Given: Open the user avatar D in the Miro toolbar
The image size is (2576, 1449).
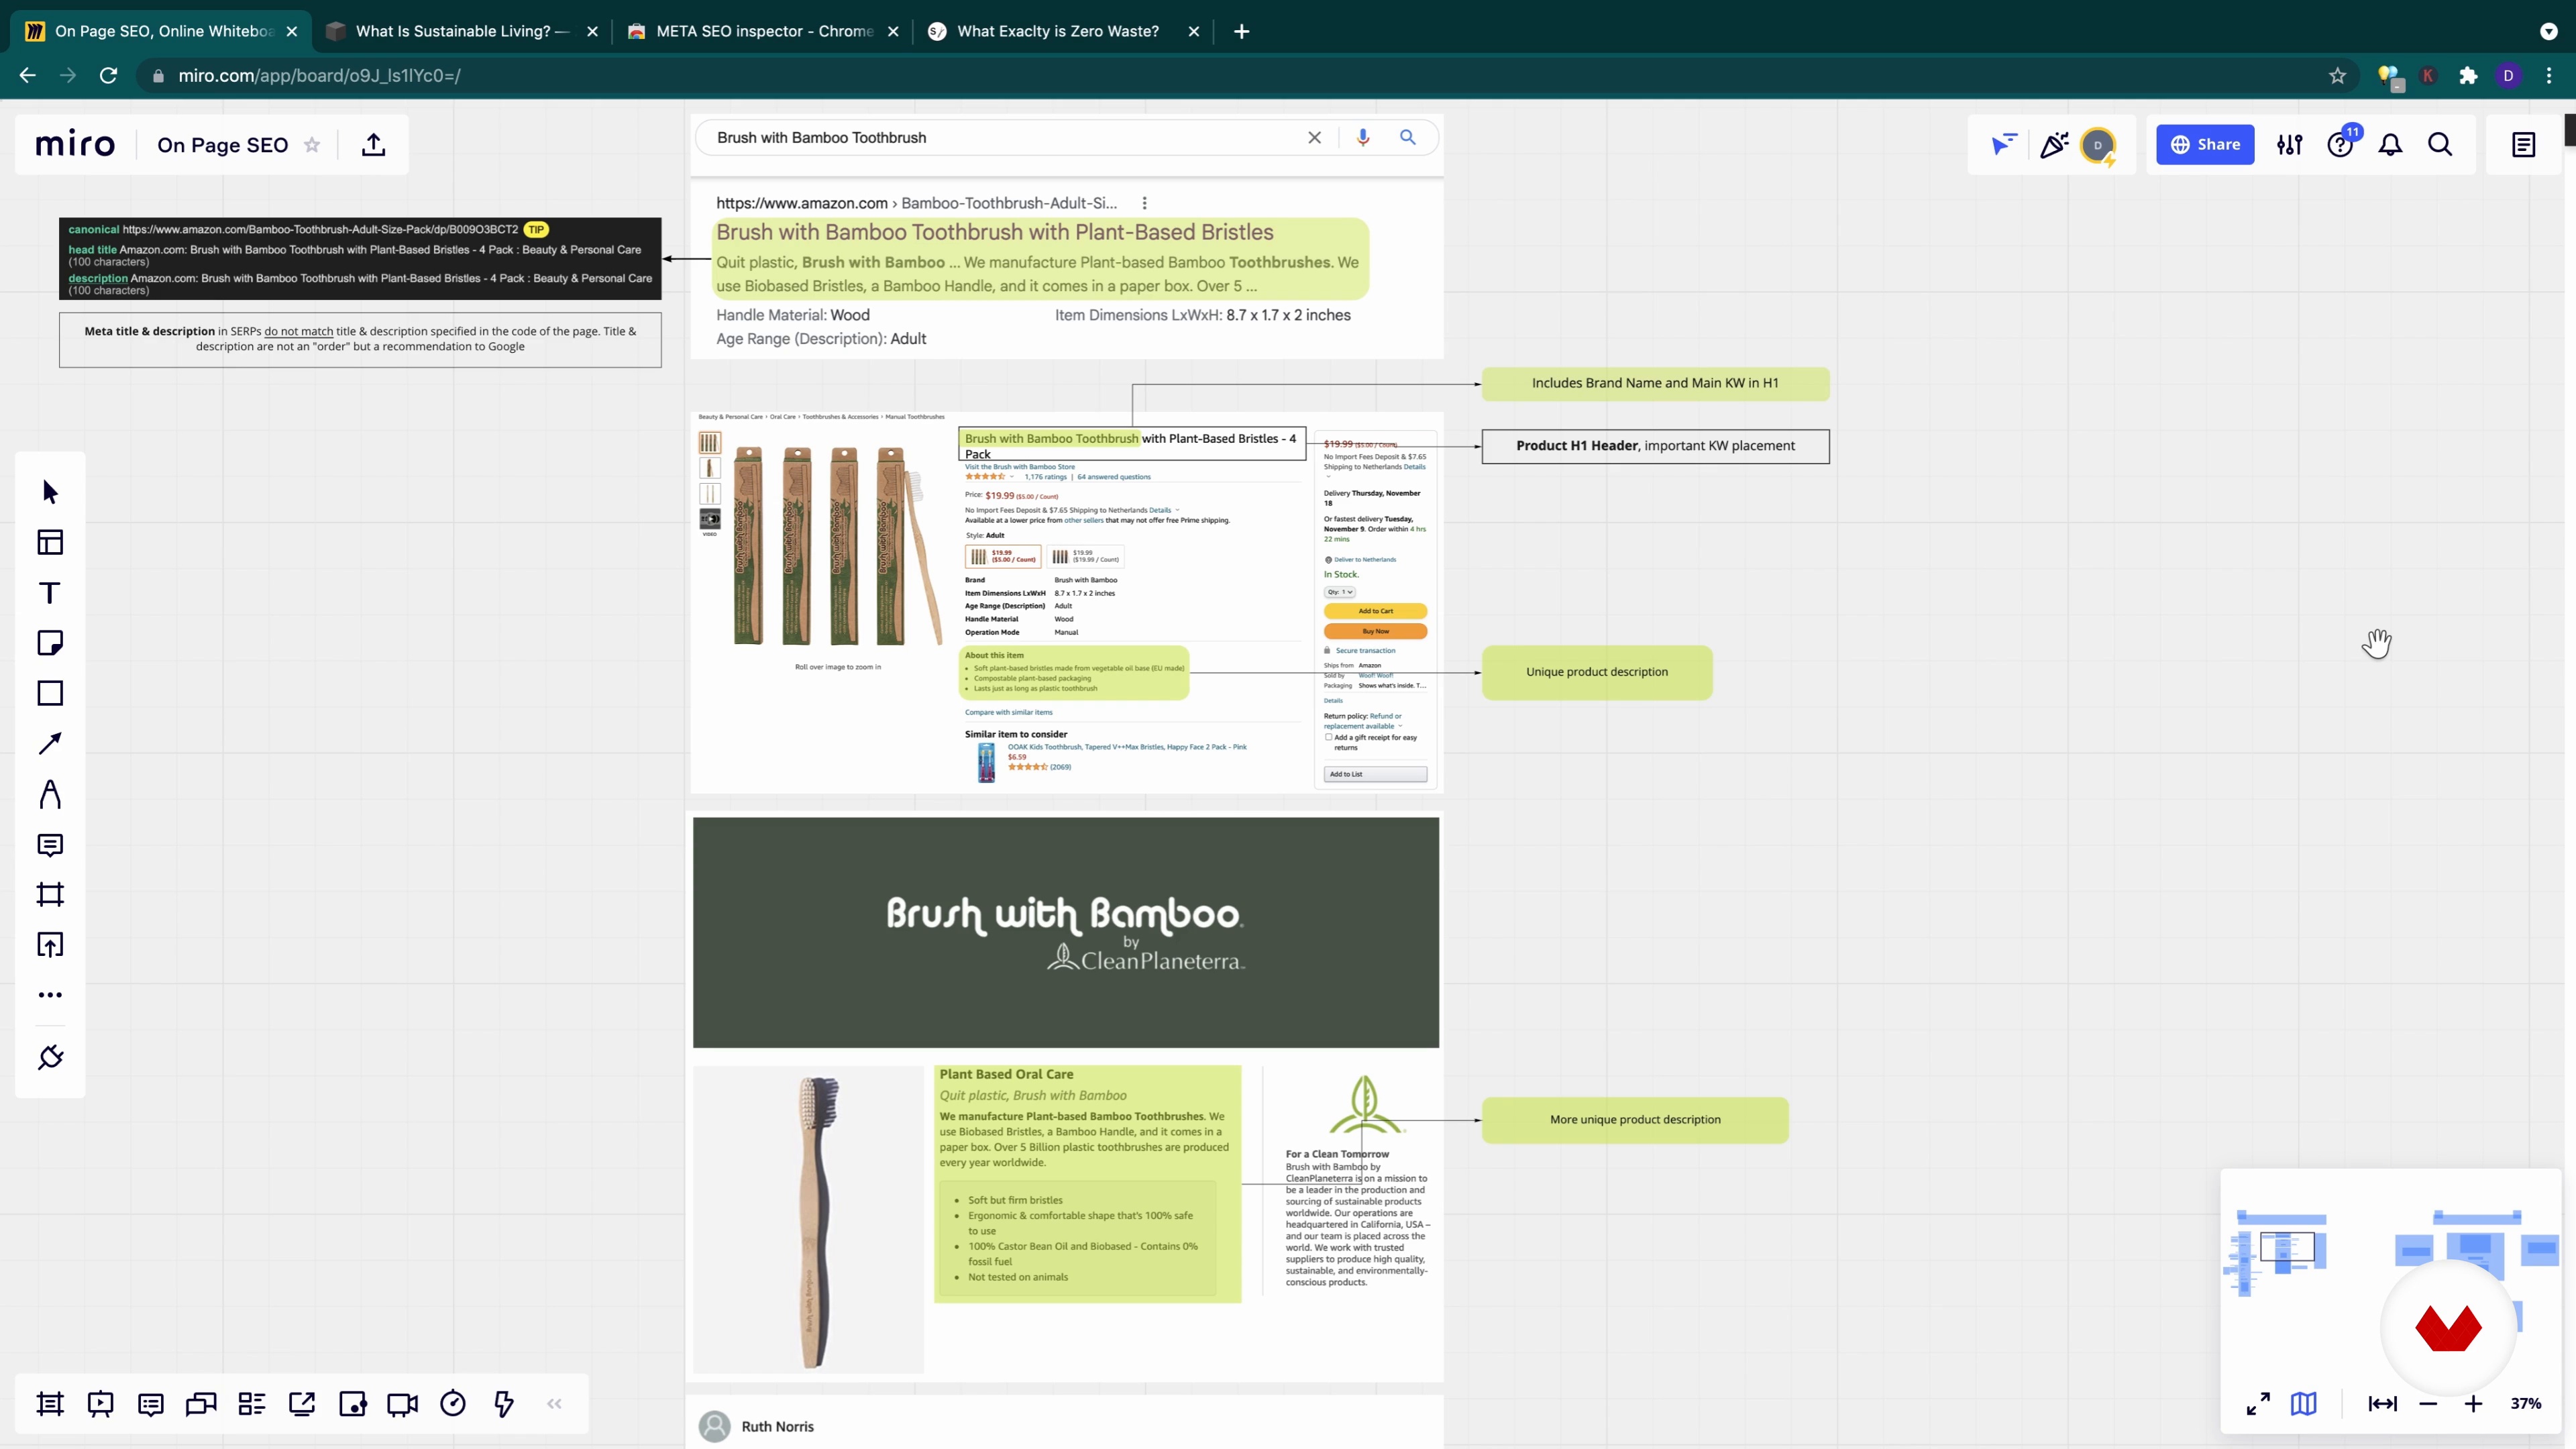Looking at the screenshot, I should 2098,145.
